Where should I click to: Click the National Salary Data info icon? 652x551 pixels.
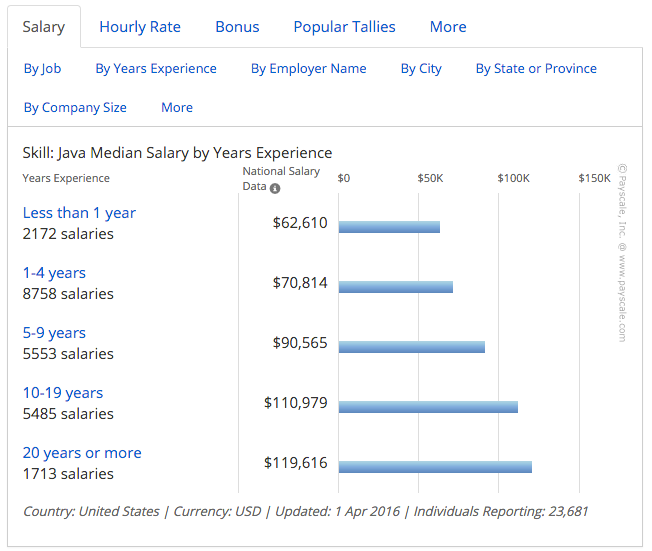[275, 188]
